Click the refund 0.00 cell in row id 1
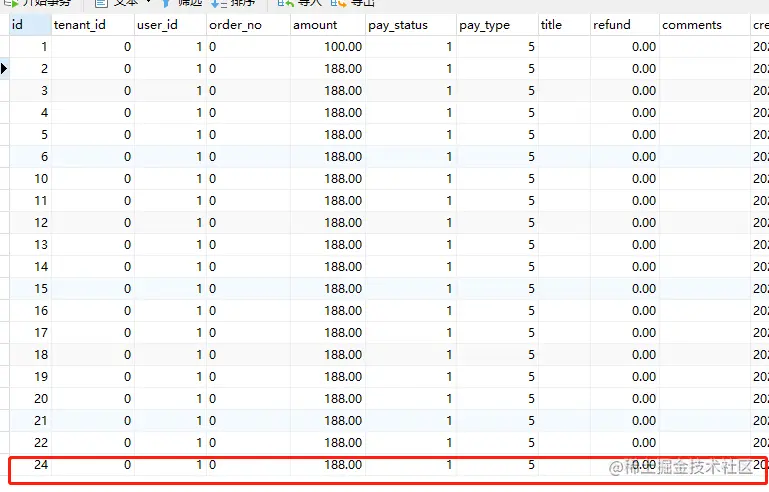 click(625, 47)
